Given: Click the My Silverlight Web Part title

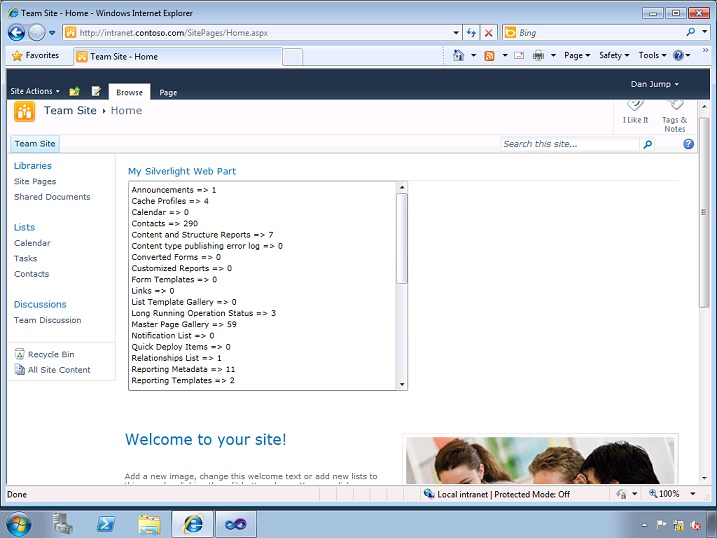Looking at the screenshot, I should click(182, 171).
